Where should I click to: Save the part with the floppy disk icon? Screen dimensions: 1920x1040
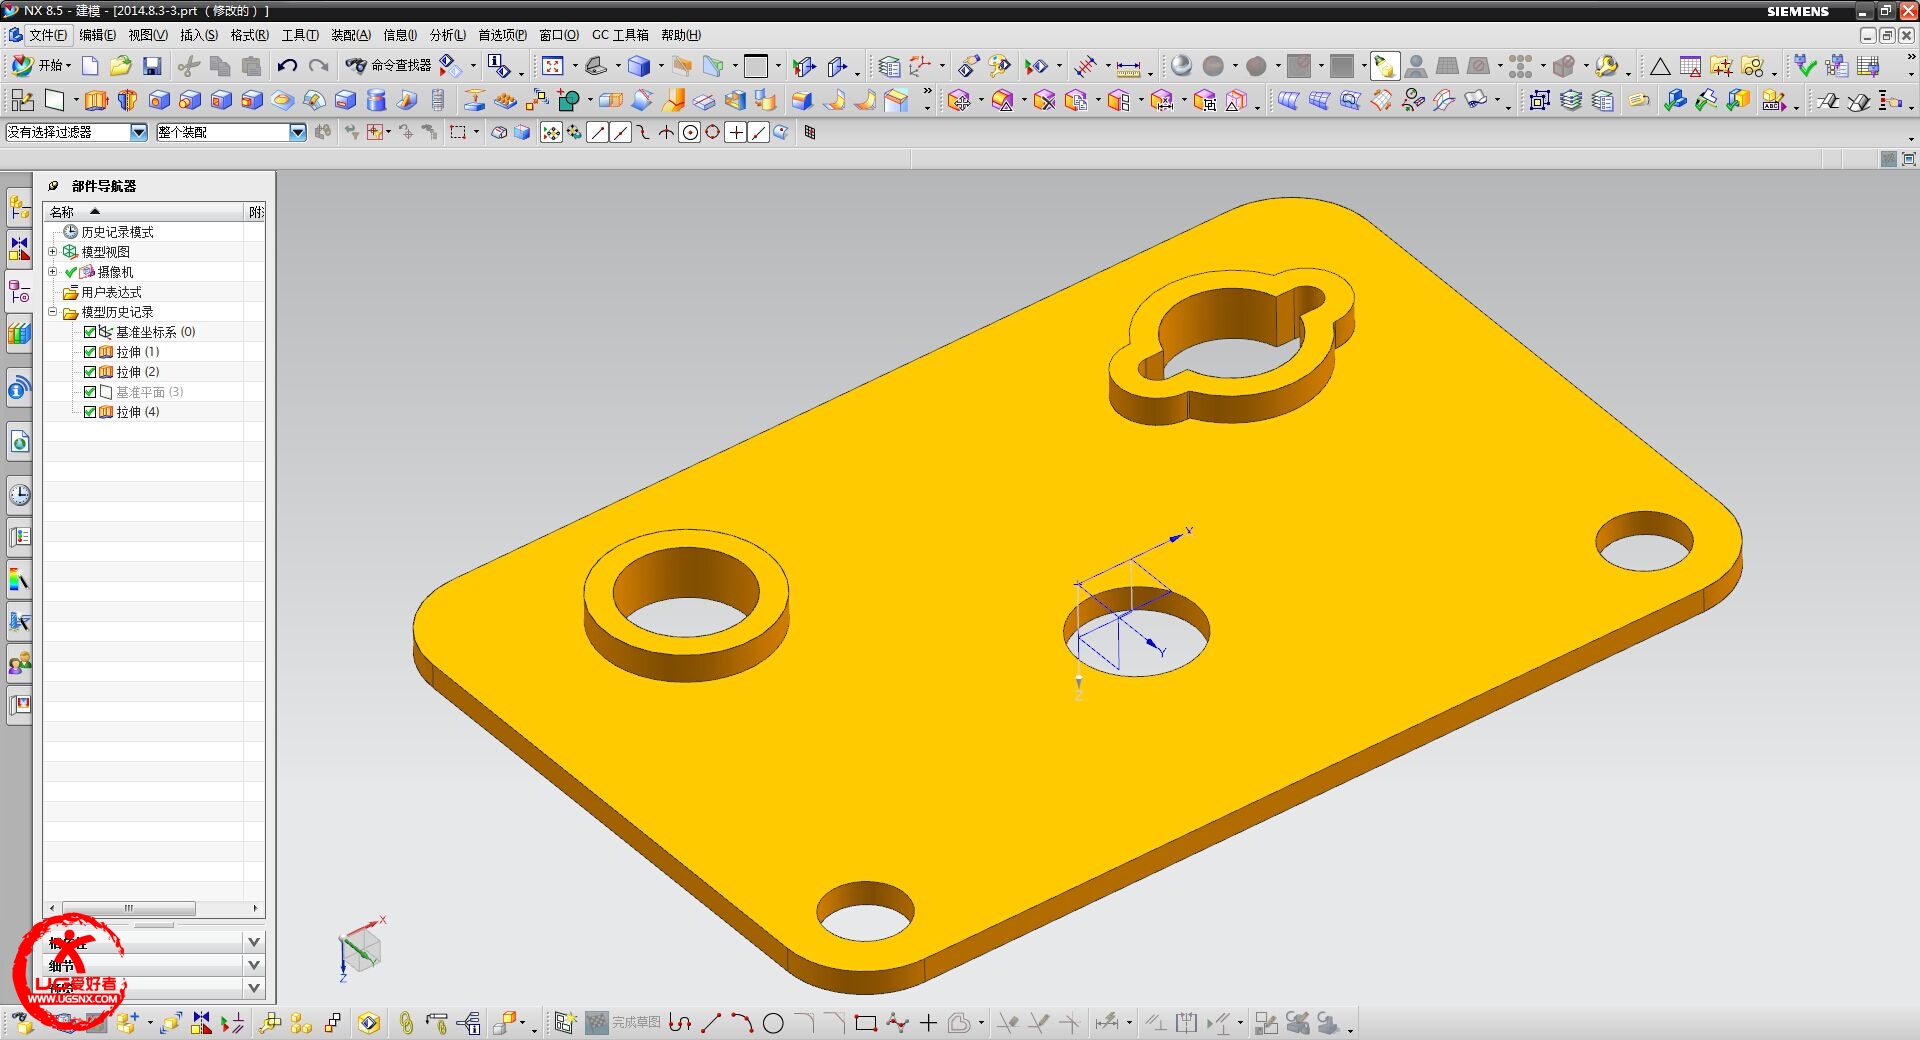(152, 66)
